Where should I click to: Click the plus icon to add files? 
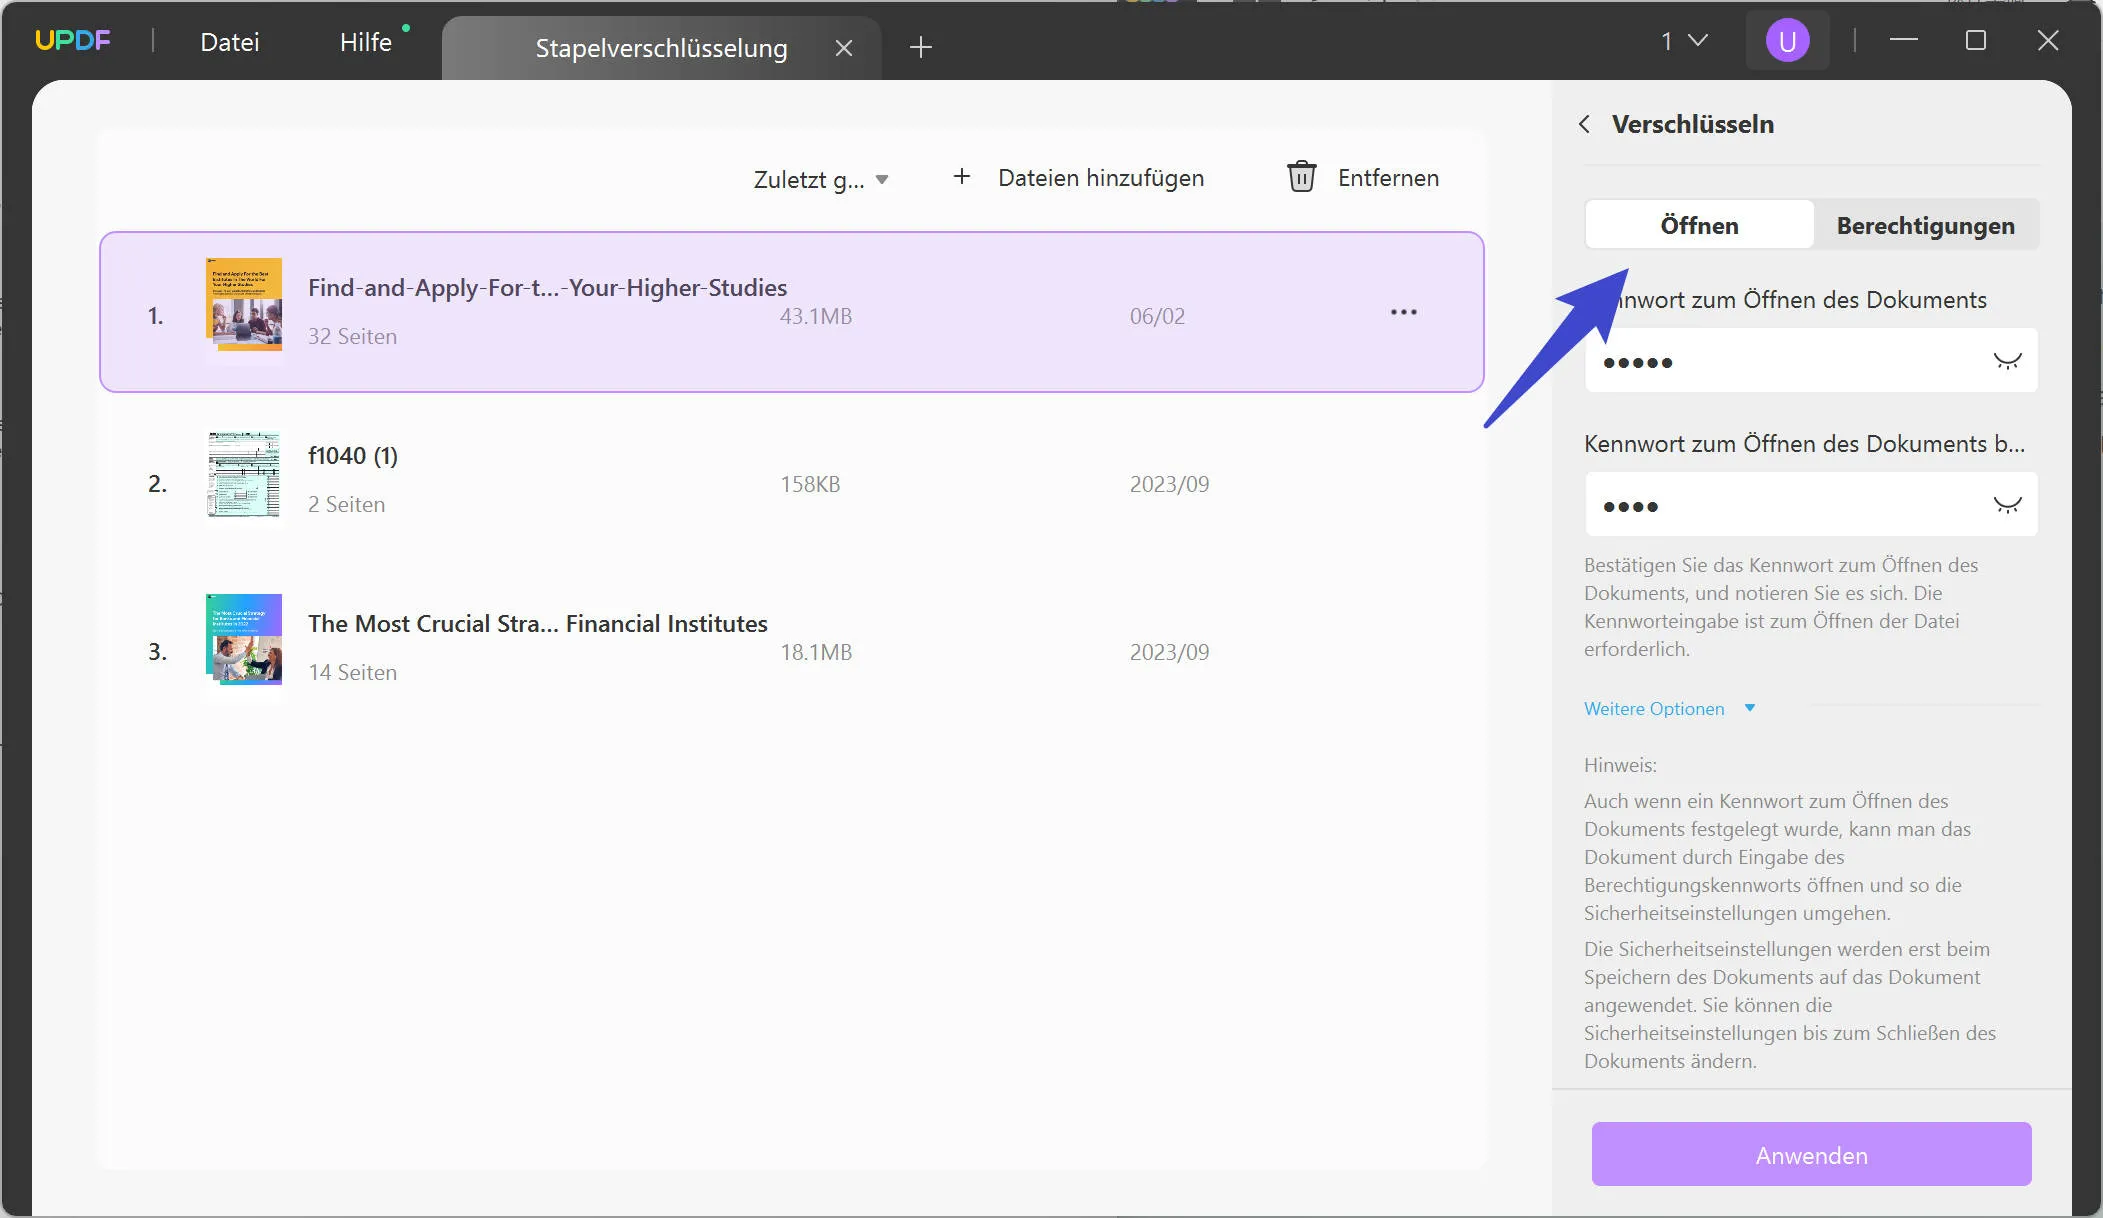961,177
